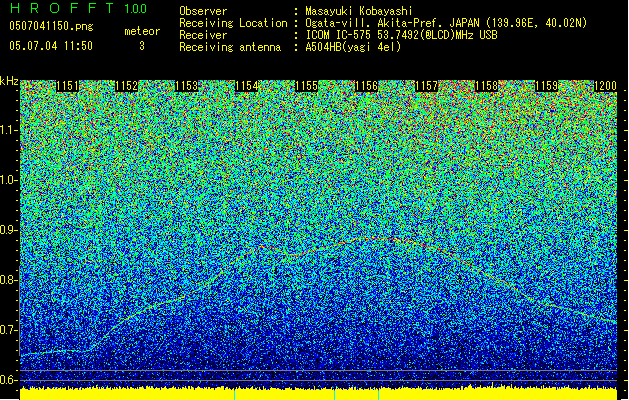Image resolution: width=629 pixels, height=400 pixels.
Task: Select the file name 0507041150.png
Action: (51, 26)
